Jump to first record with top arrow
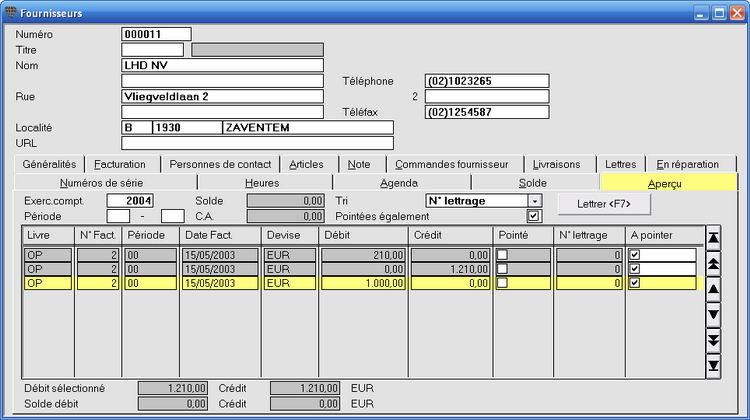Viewport: 750px width, 420px height. (713, 238)
